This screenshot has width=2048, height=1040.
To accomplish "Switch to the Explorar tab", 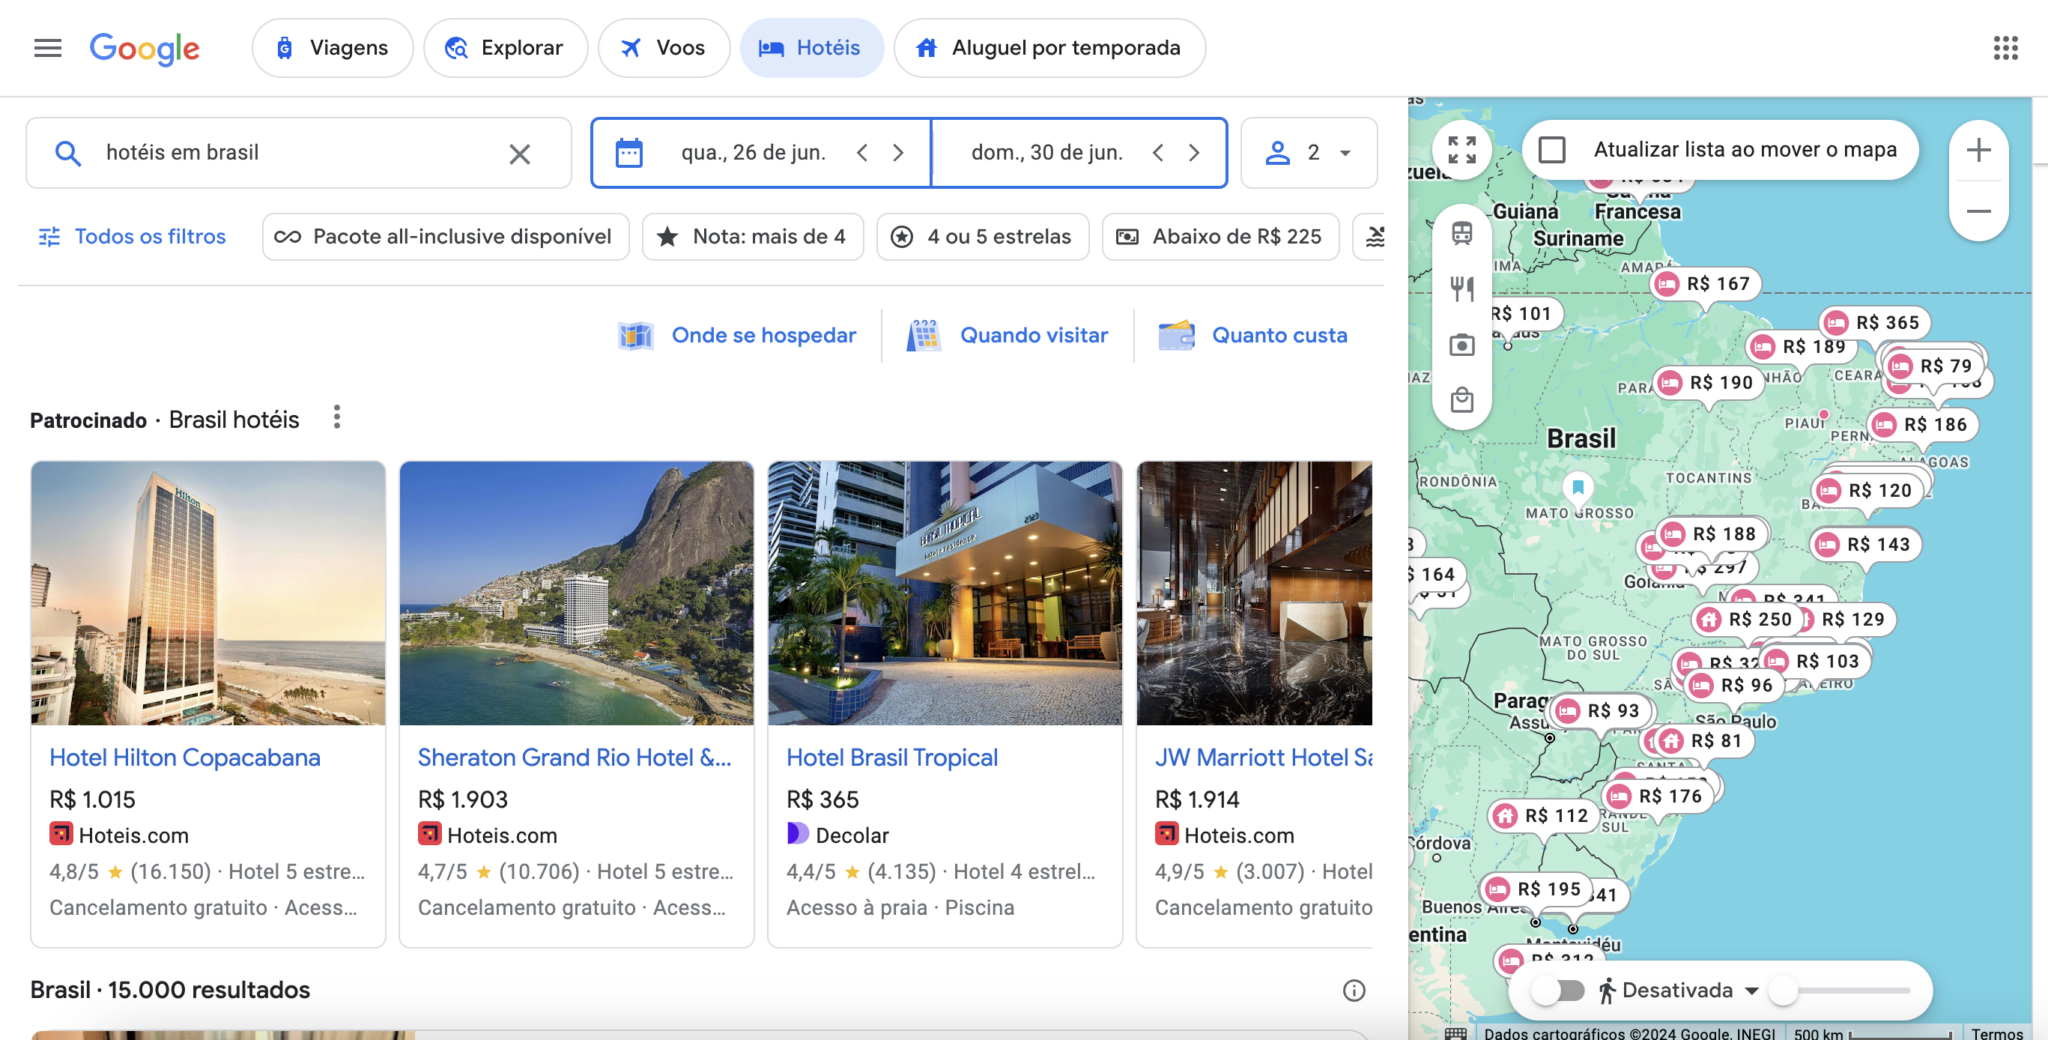I will click(x=506, y=48).
